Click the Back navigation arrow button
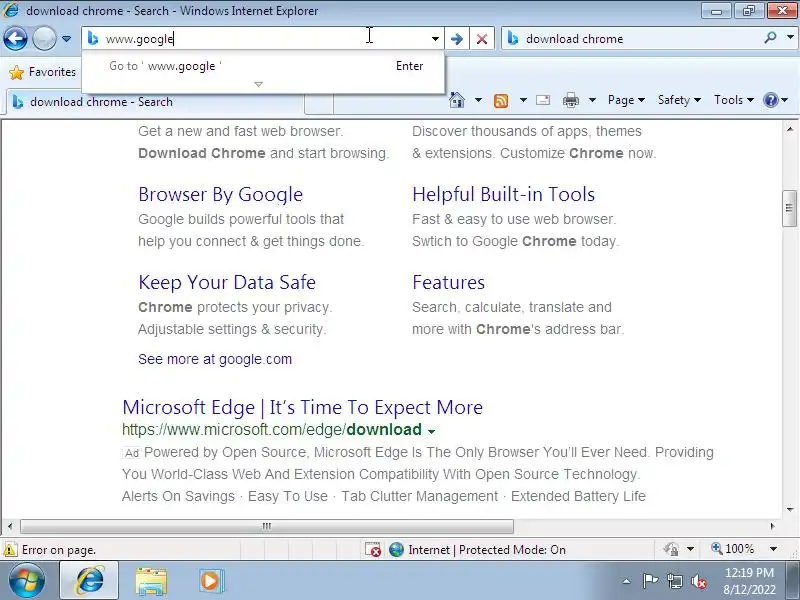Screen dimensions: 800x600 (15, 38)
